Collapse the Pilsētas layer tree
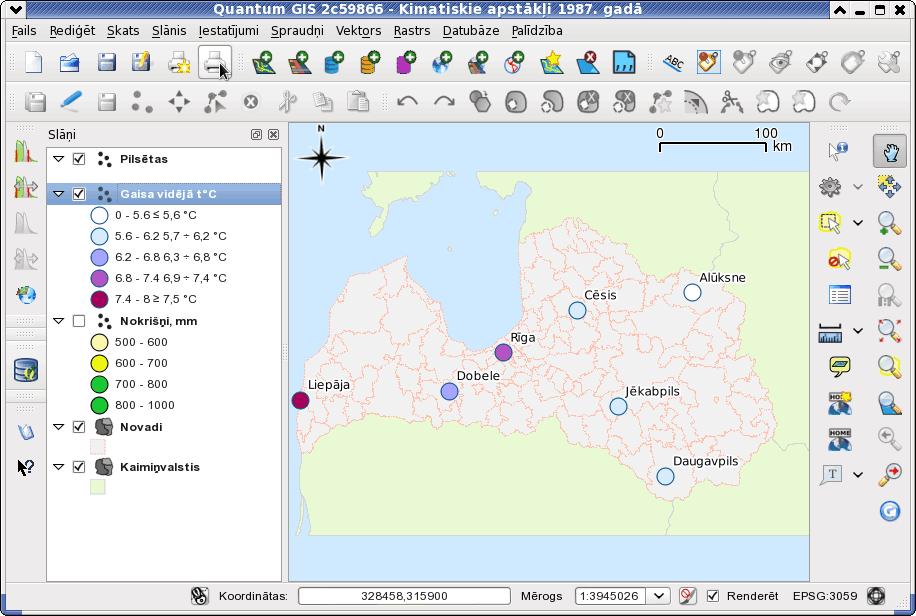 pos(58,159)
